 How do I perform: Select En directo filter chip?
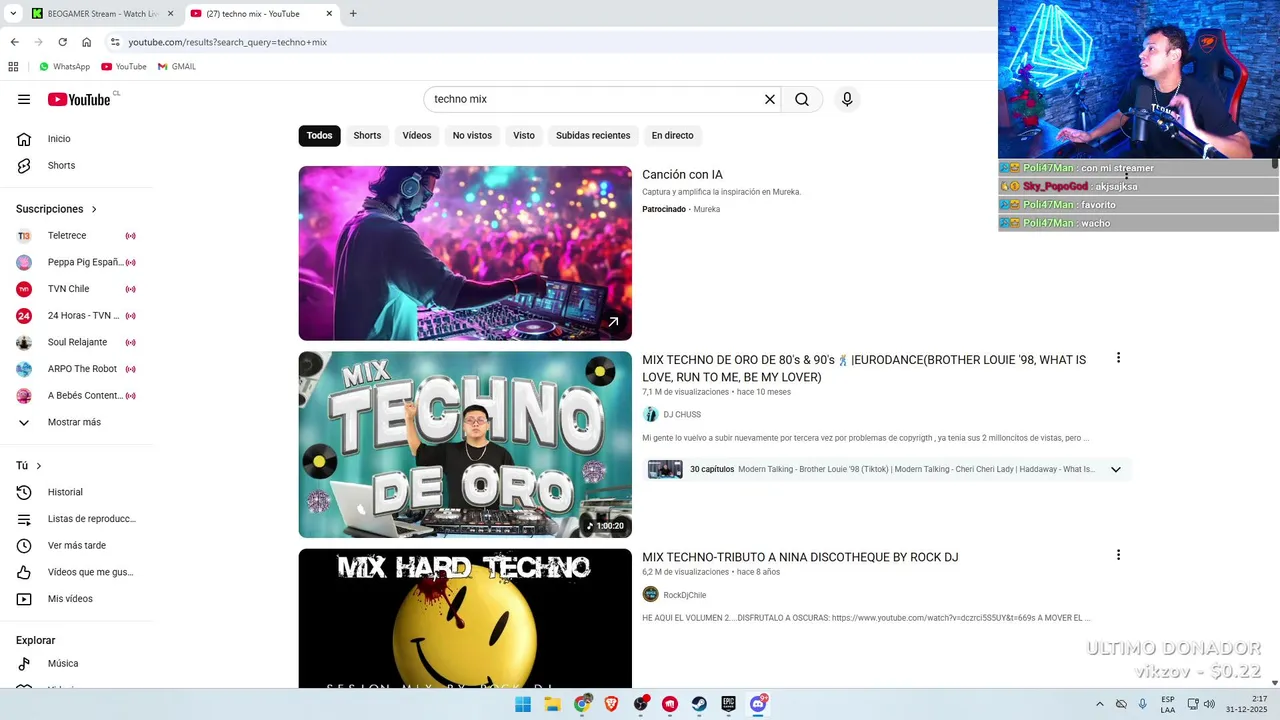click(672, 135)
